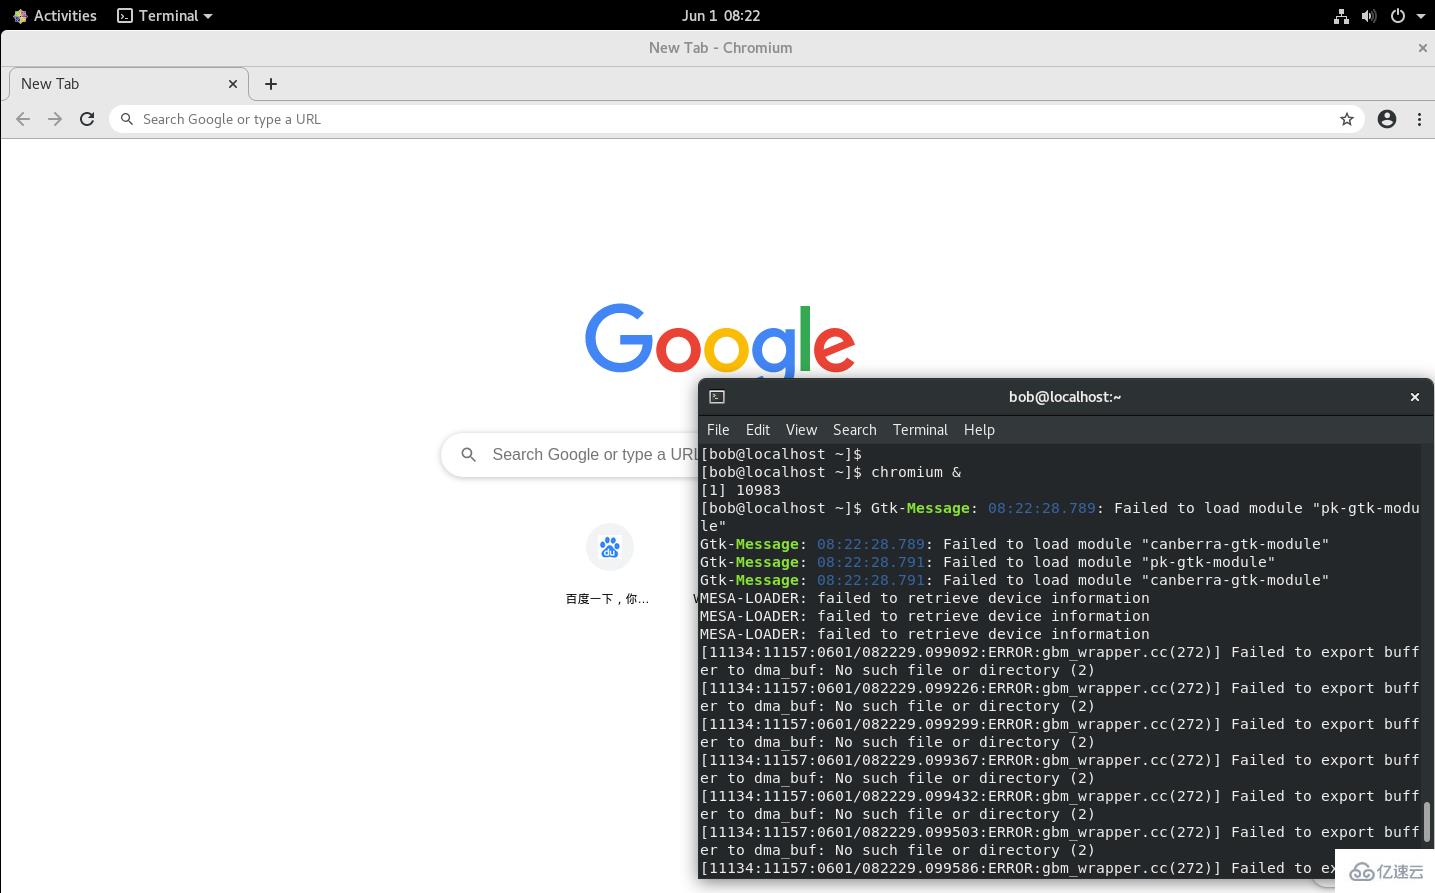1435x893 pixels.
Task: Click the network icon in top bar
Action: click(1341, 15)
